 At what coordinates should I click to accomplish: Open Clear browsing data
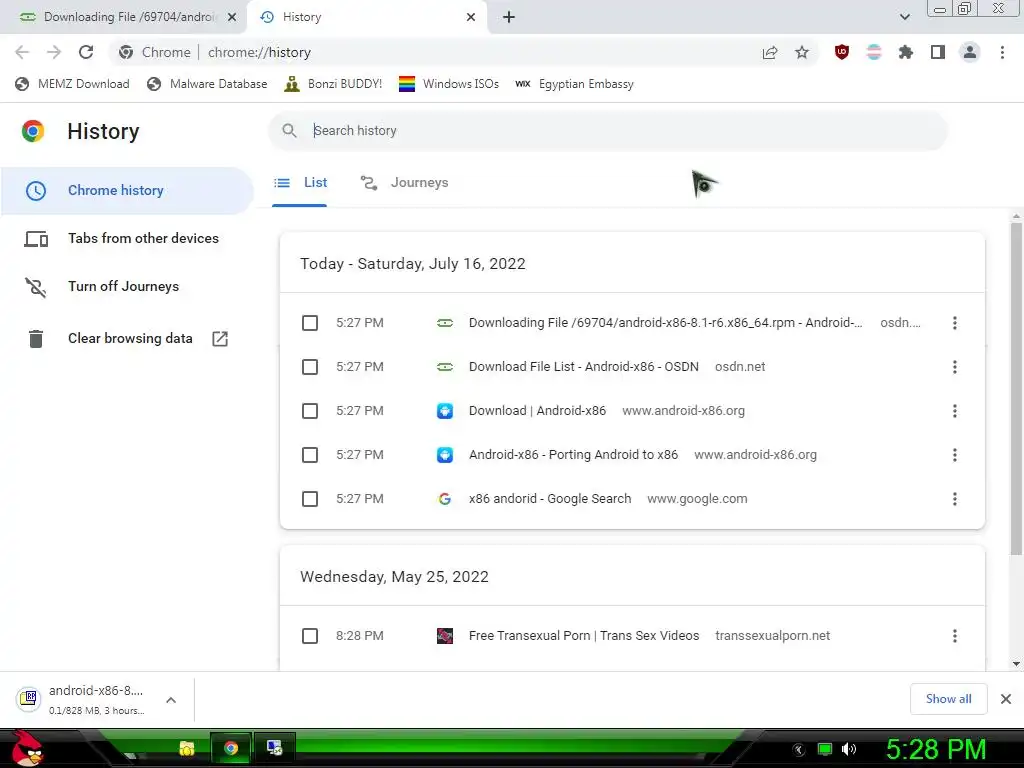(x=127, y=338)
